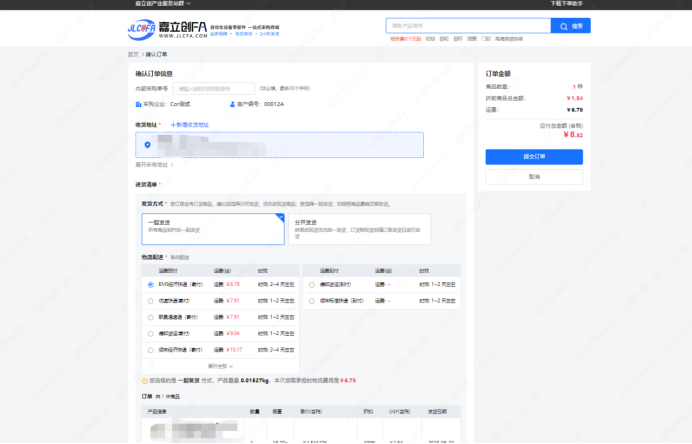Click the search magnifier icon
Viewport: 692px width, 444px height.
point(559,25)
